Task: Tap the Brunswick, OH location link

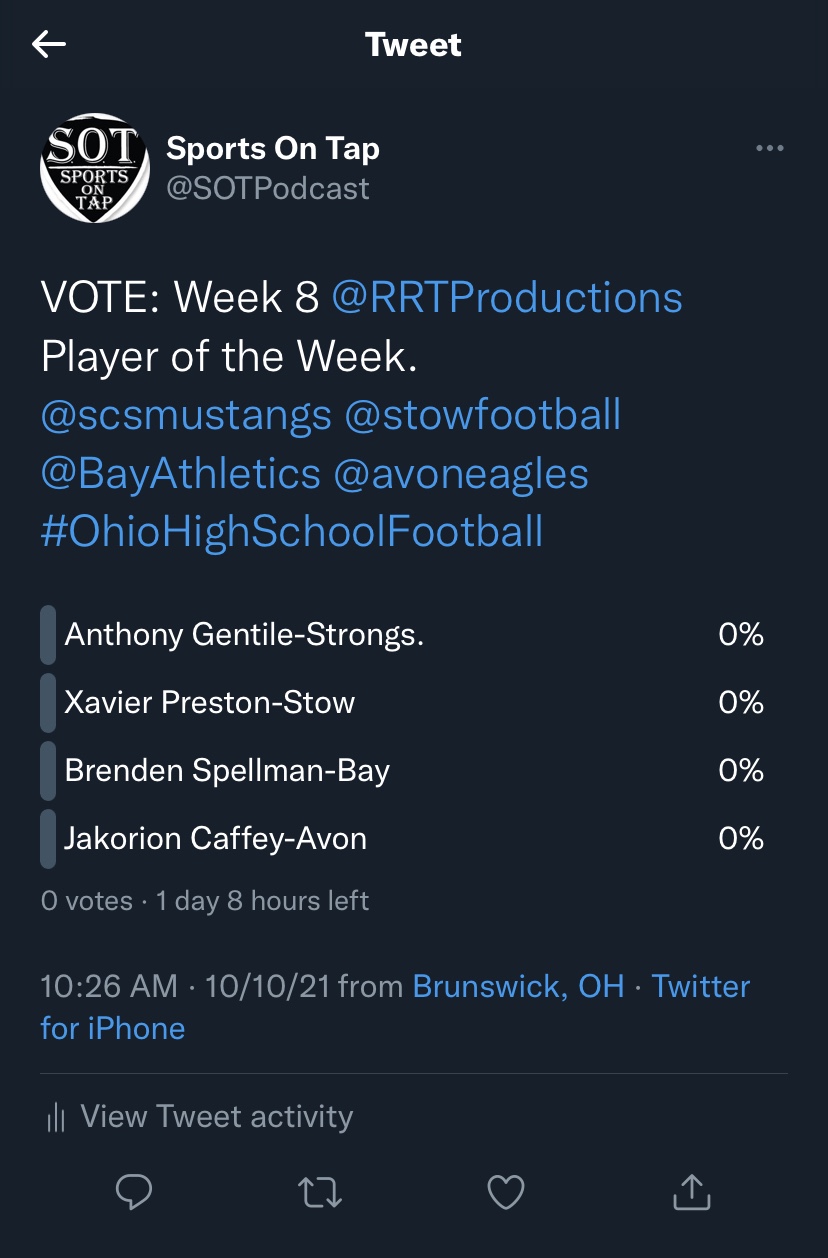Action: (518, 986)
